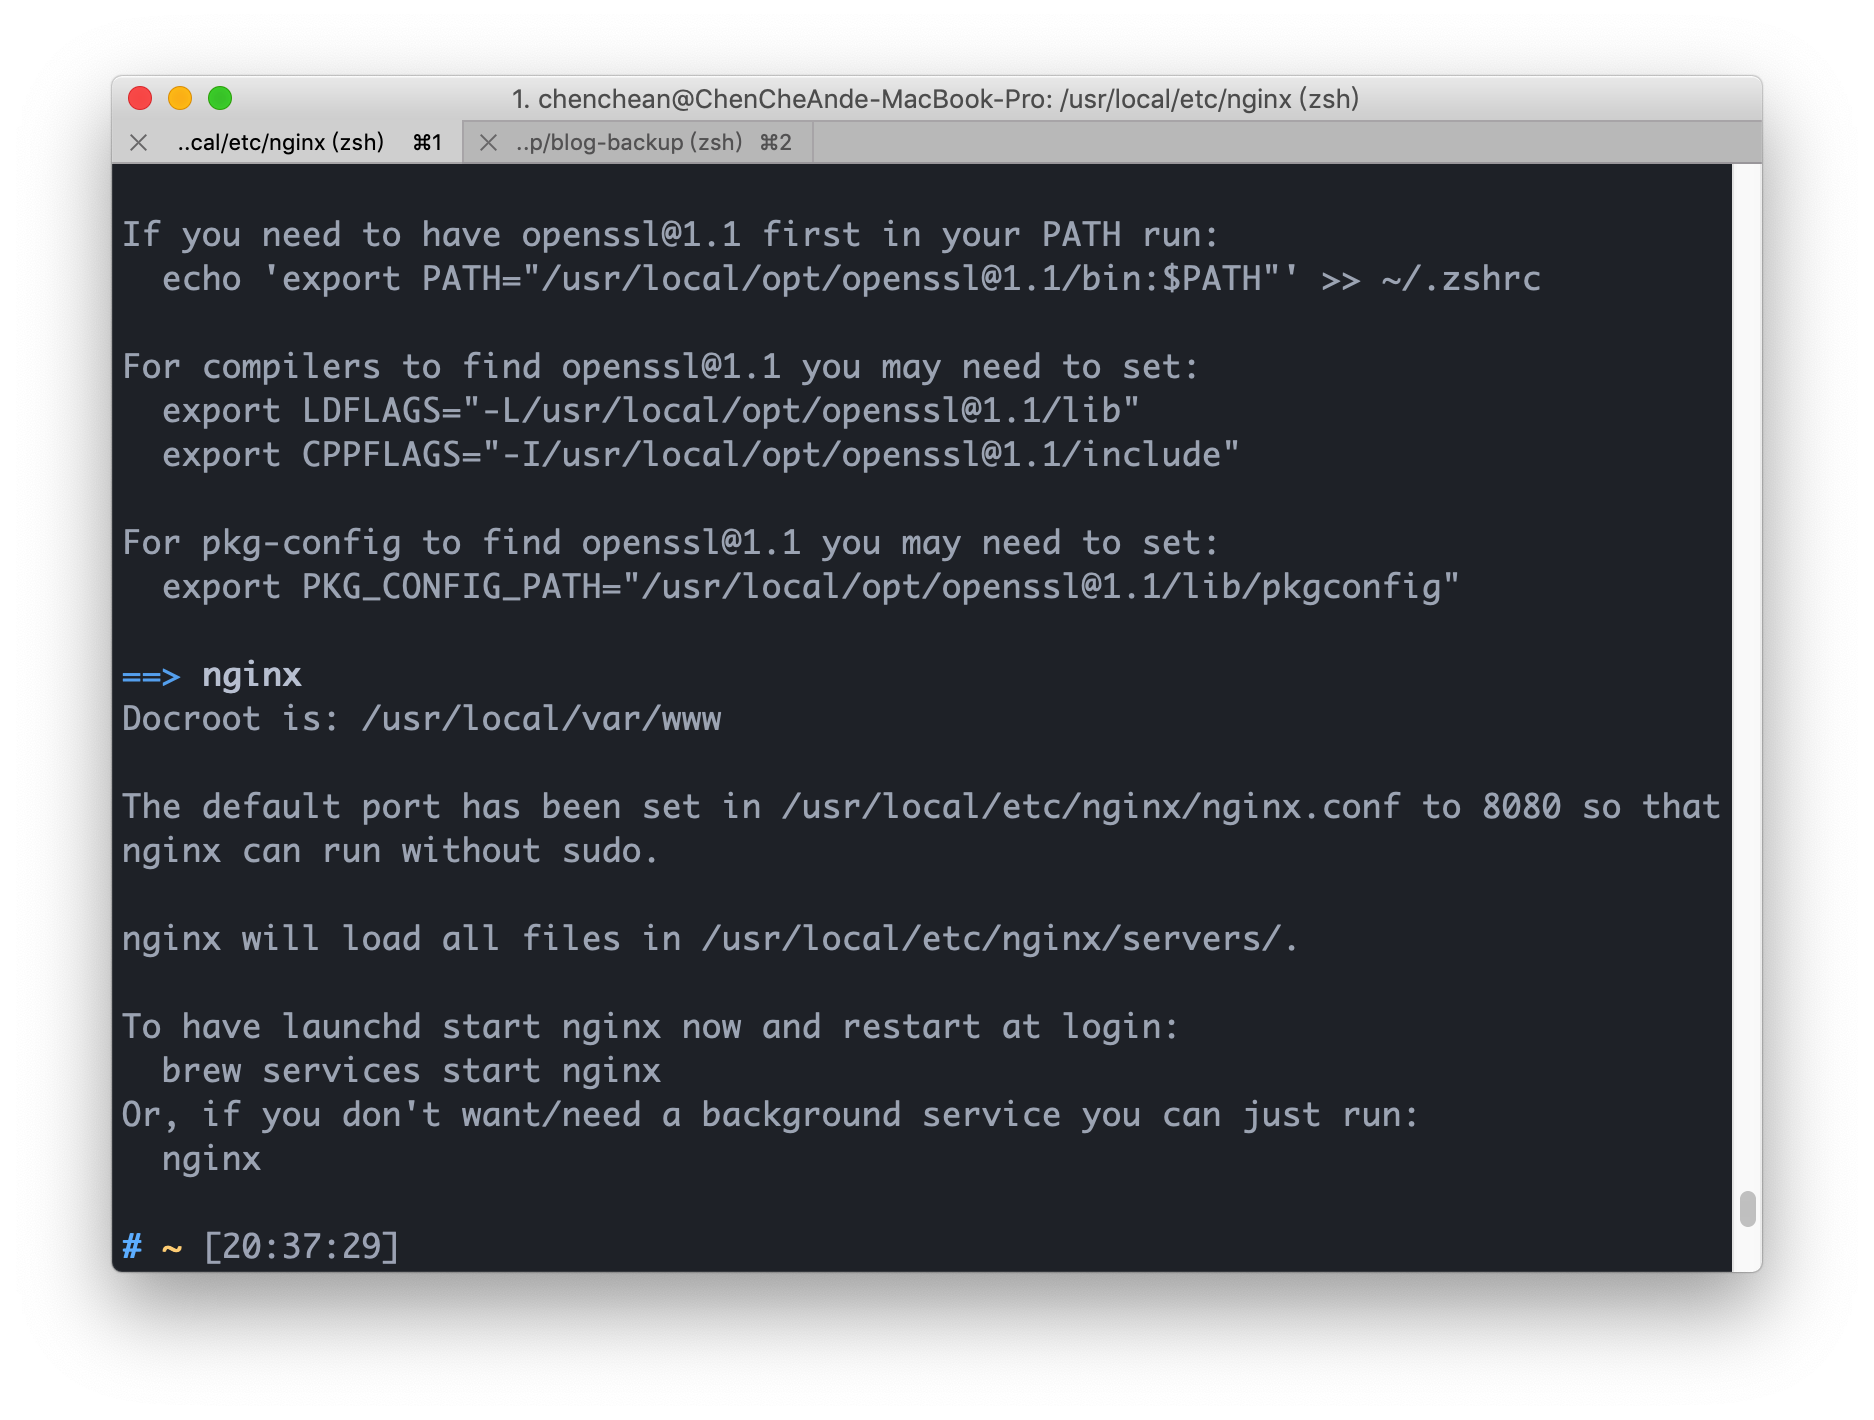The width and height of the screenshot is (1874, 1420).
Task: Click the 'brew services start nginx' command text
Action: [411, 1071]
